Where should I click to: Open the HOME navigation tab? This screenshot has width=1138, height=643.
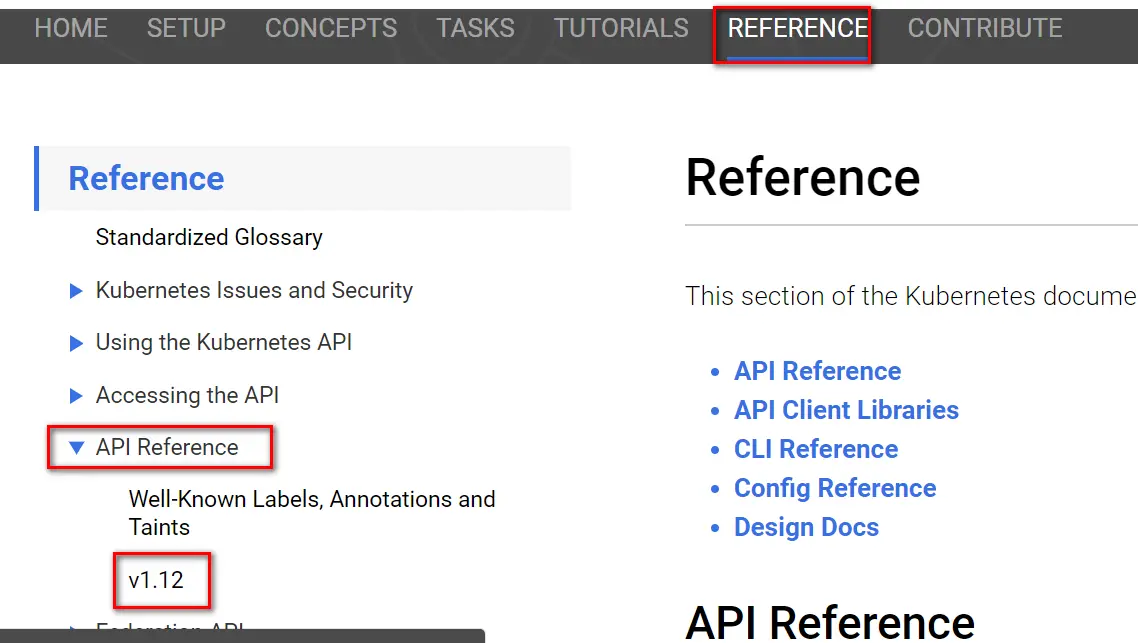tap(71, 28)
